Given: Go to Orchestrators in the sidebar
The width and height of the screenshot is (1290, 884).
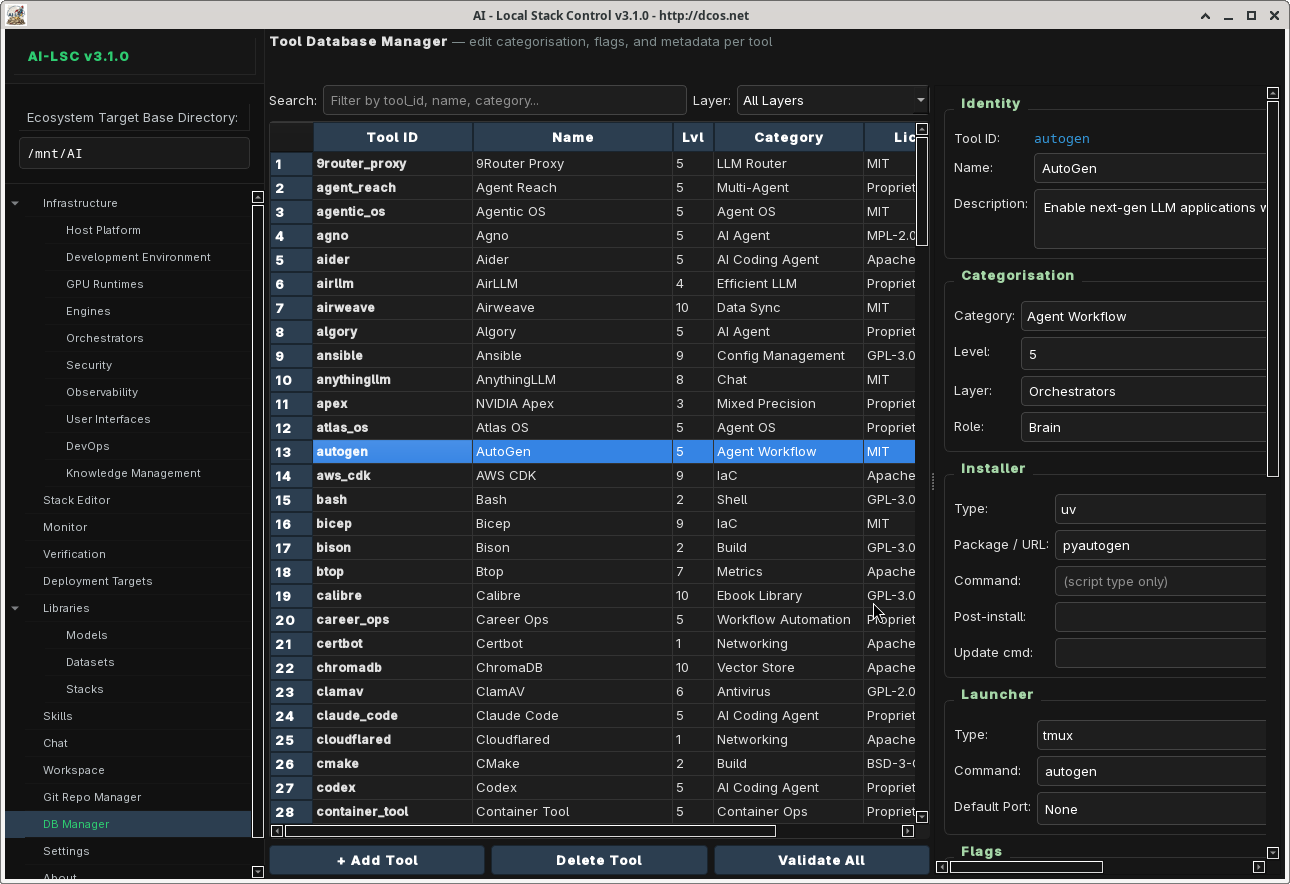Looking at the screenshot, I should click(x=104, y=339).
